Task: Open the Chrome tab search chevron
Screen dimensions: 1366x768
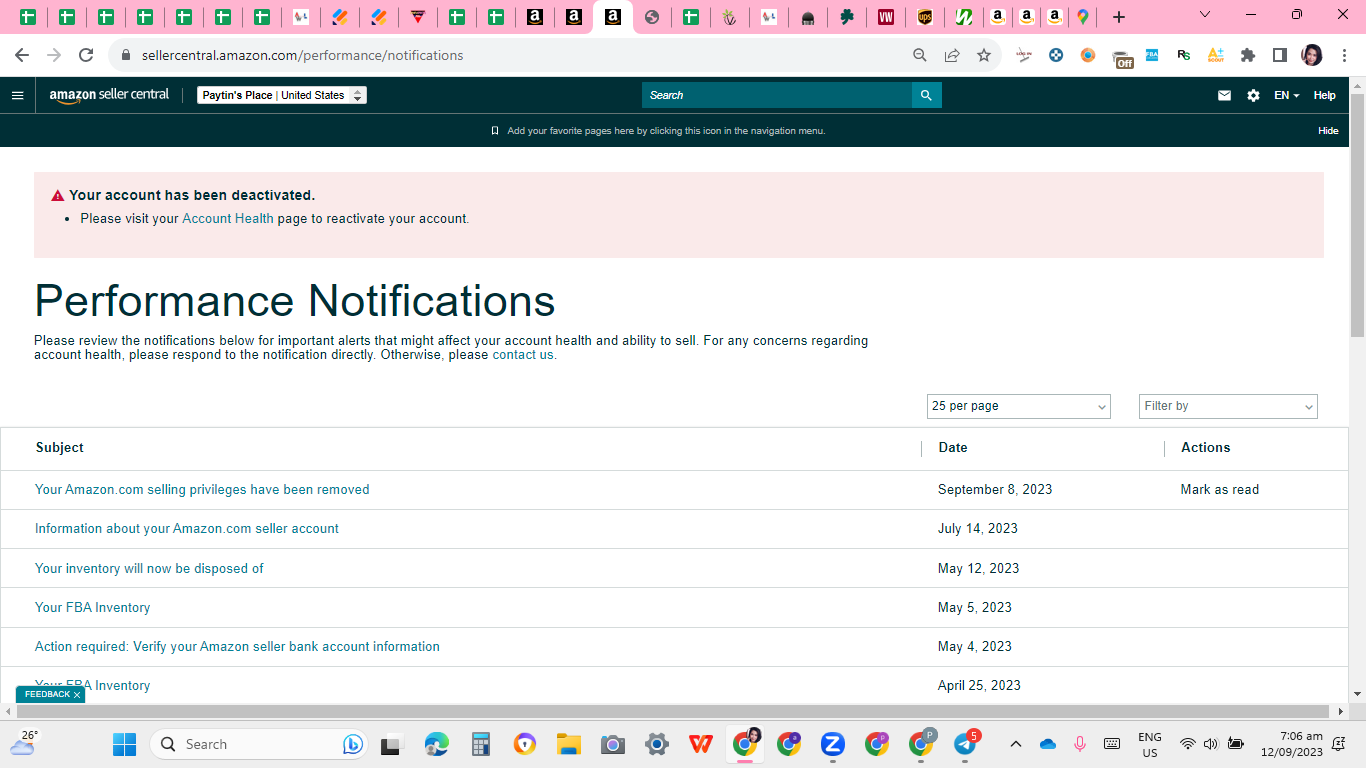Action: point(1205,15)
